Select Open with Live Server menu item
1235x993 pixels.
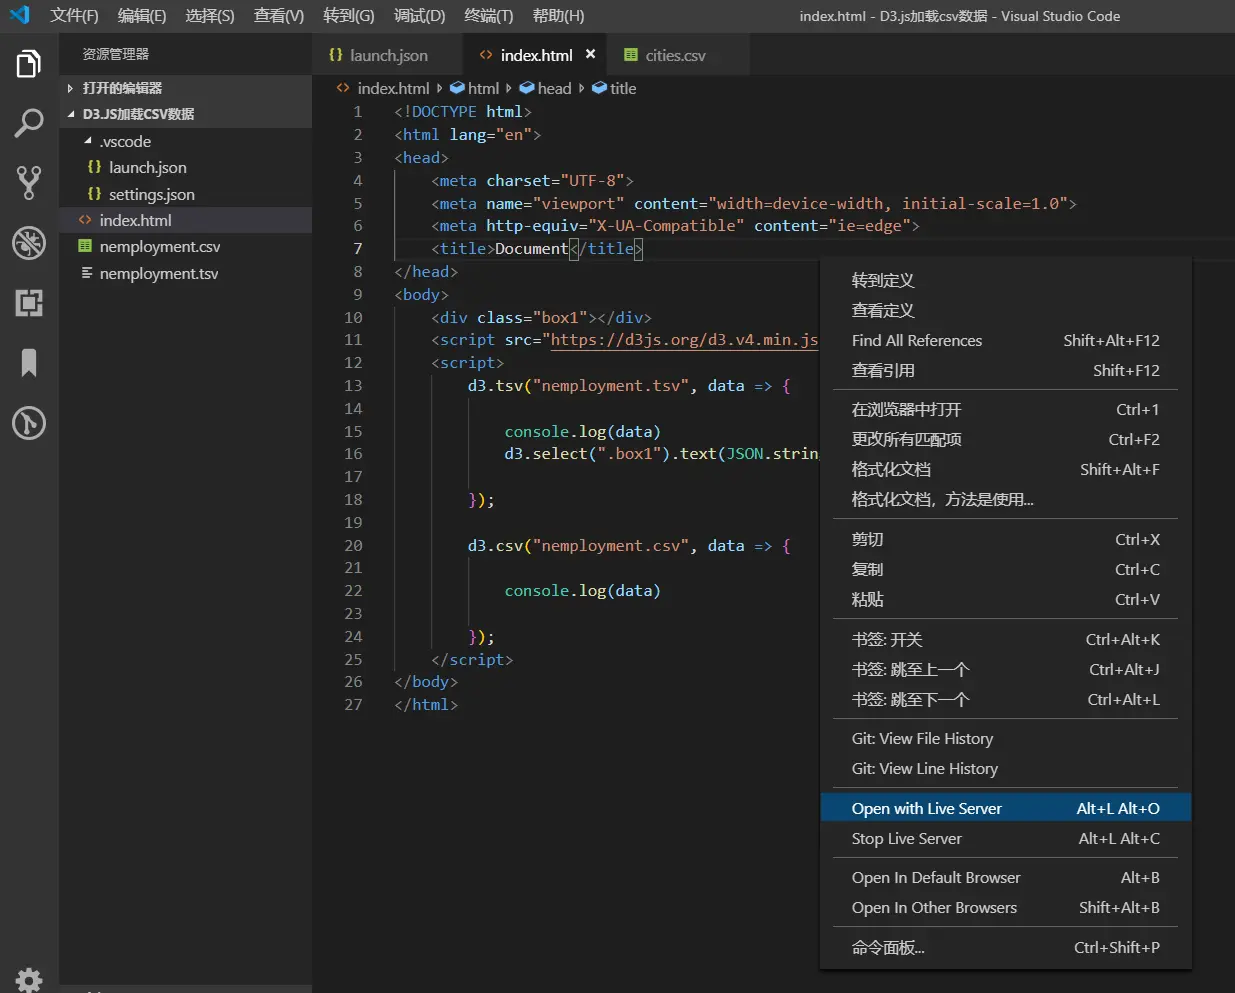coord(926,808)
